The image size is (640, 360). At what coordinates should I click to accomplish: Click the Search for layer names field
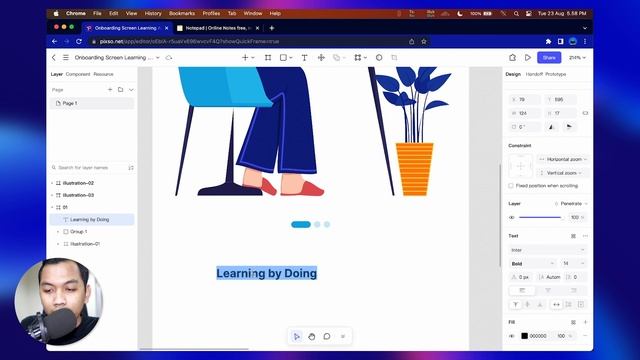tap(88, 168)
